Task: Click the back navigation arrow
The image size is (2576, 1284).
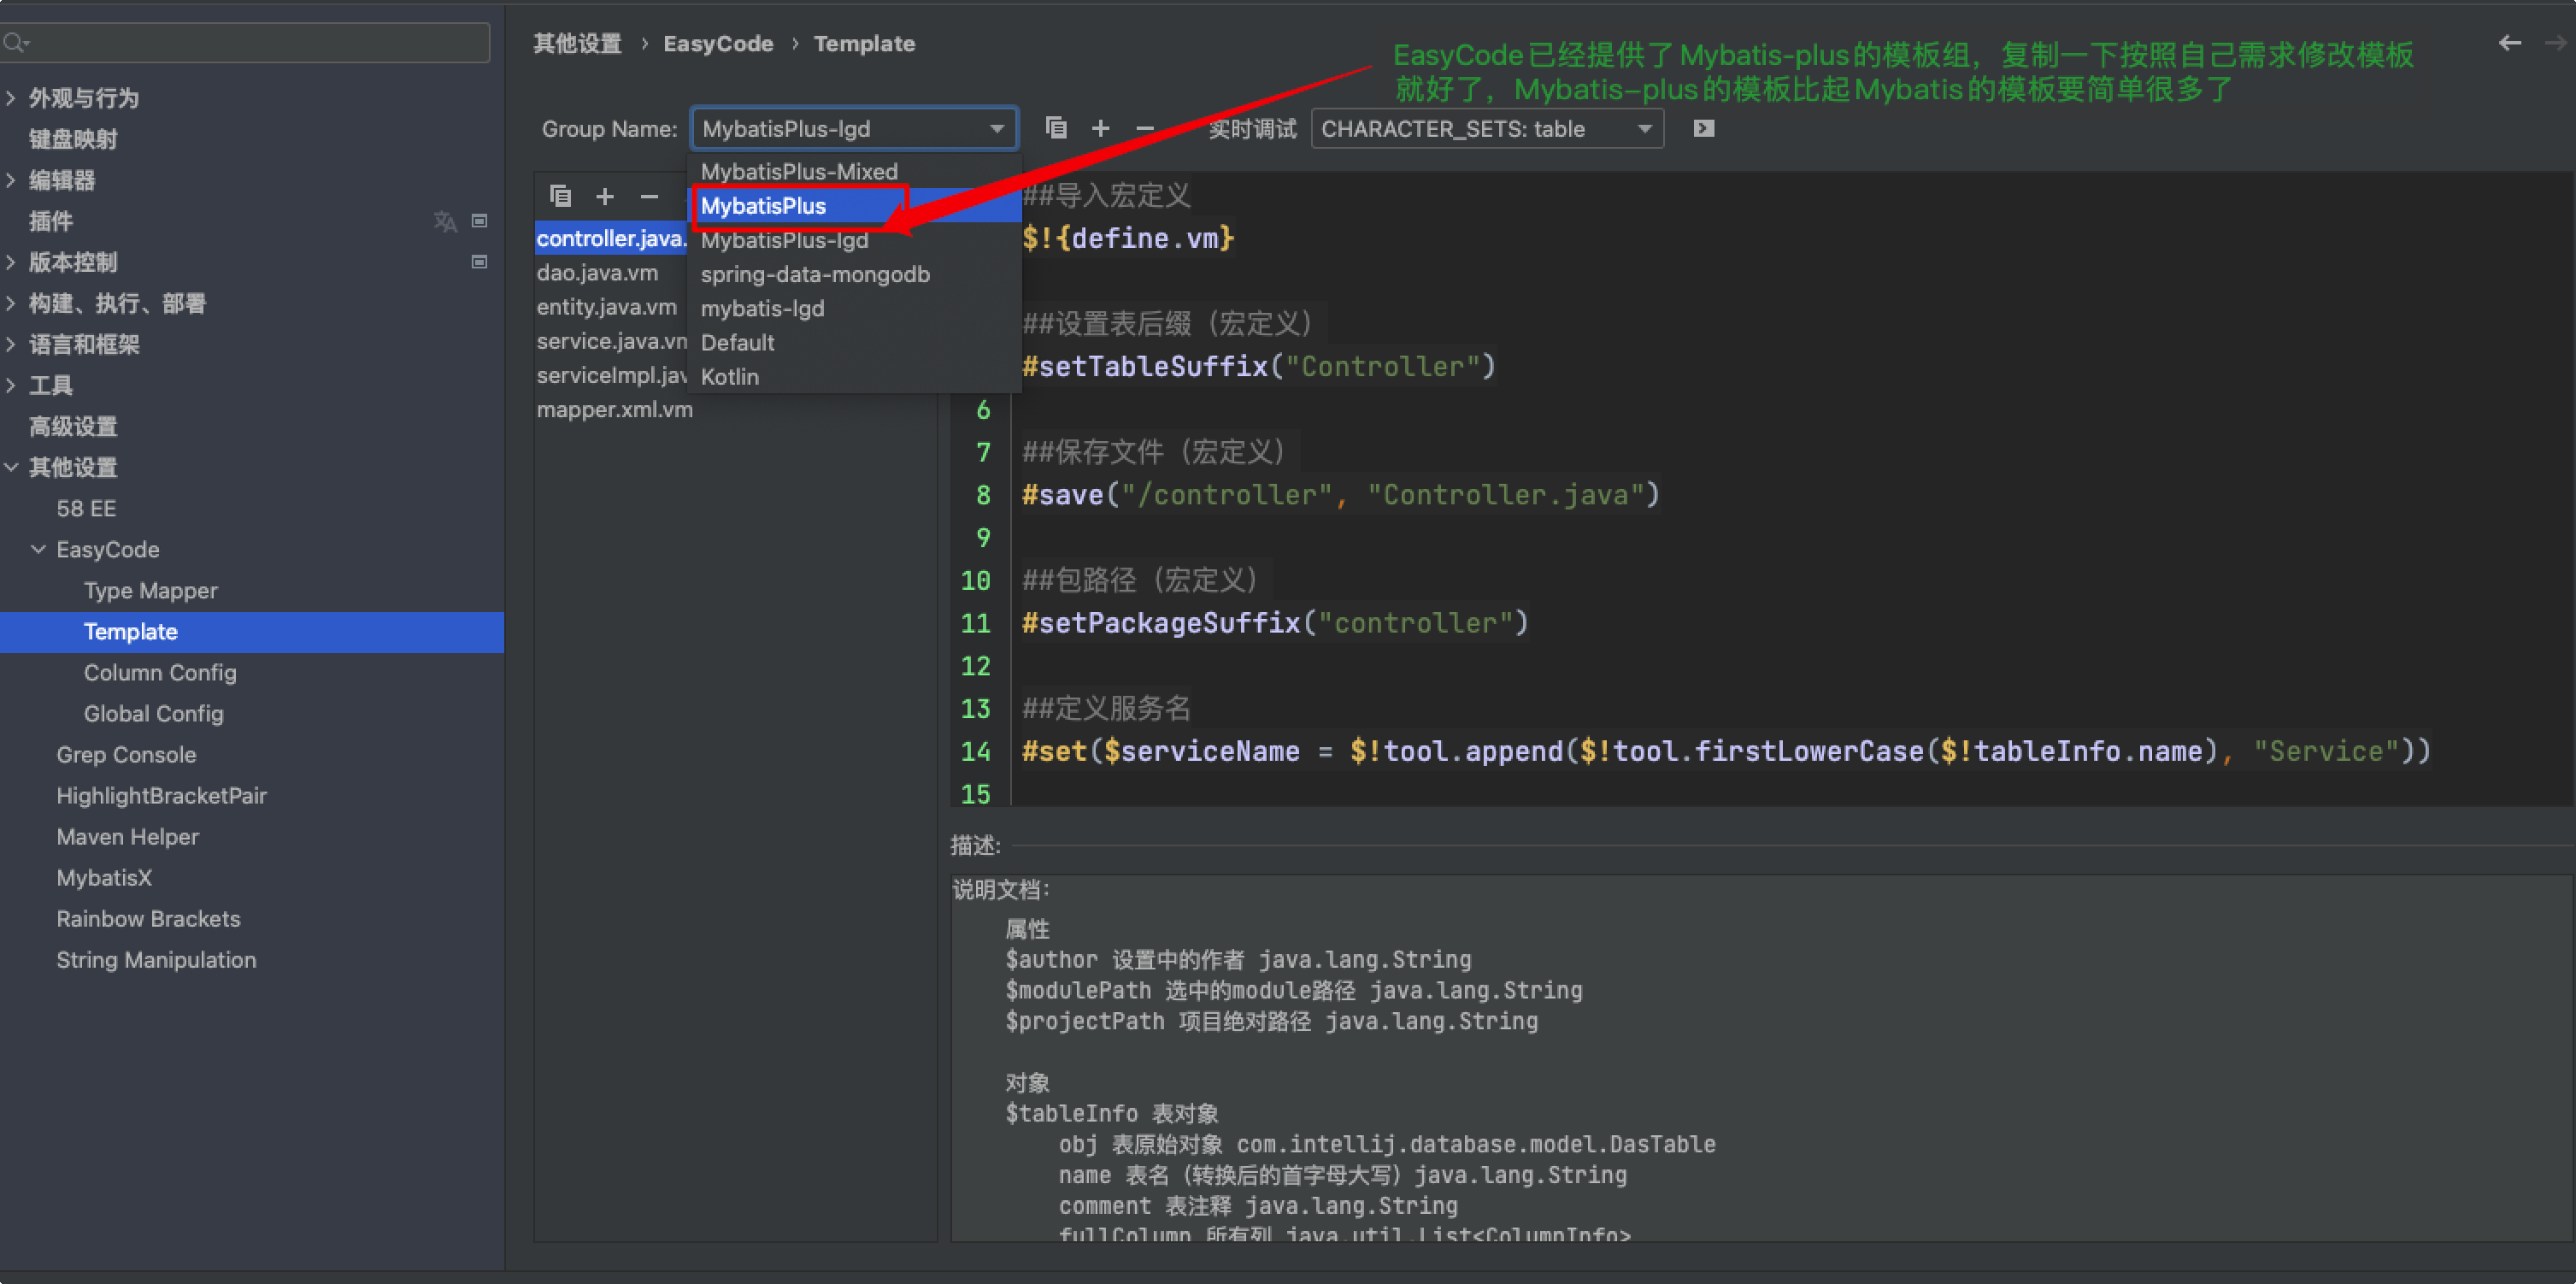Action: pyautogui.click(x=2509, y=43)
